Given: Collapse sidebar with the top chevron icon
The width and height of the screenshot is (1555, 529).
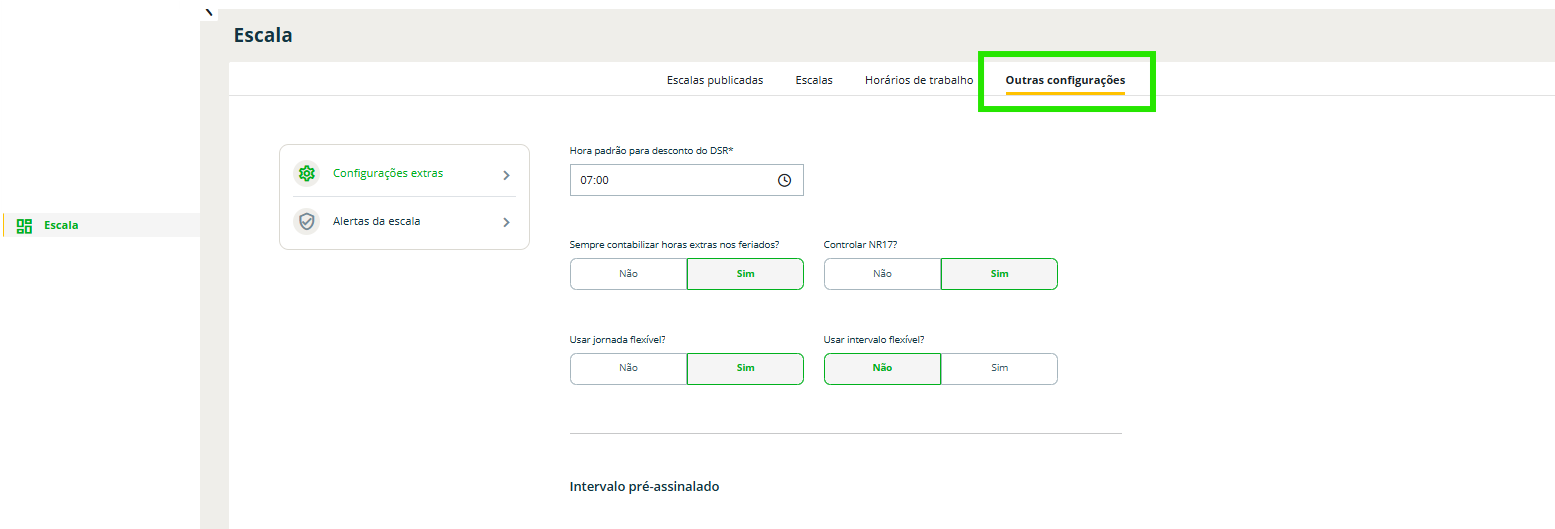Looking at the screenshot, I should coord(208,10).
